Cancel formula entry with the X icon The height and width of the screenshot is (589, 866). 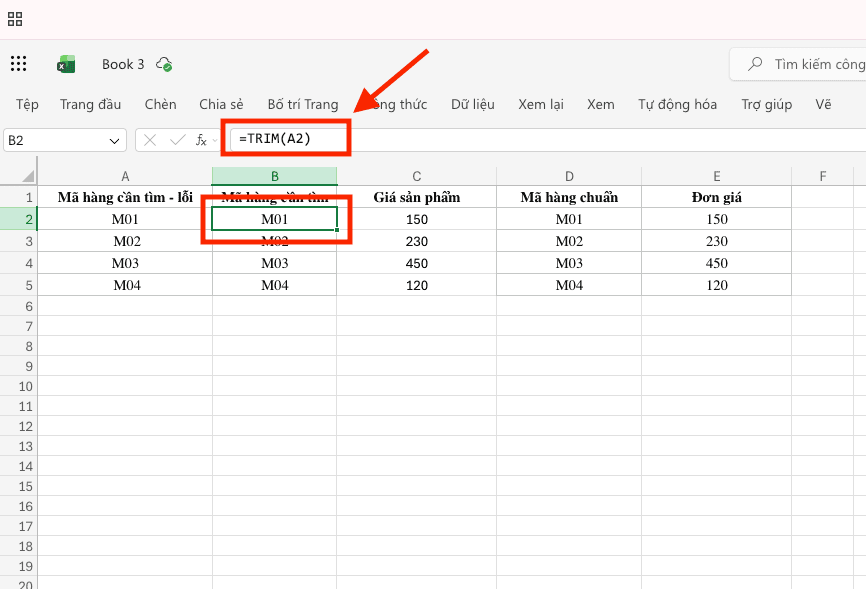pyautogui.click(x=150, y=140)
